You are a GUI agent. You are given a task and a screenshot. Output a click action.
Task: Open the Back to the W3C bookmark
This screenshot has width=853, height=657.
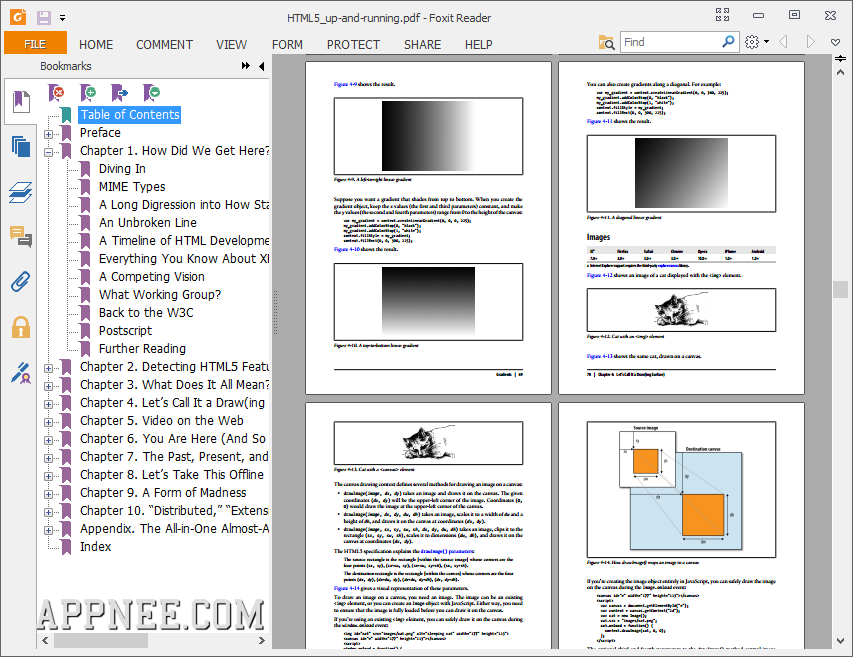(x=146, y=312)
